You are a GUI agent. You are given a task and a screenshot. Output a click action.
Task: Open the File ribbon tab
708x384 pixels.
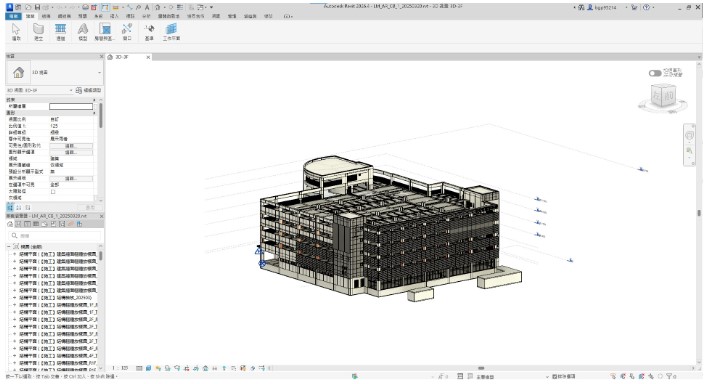[x=14, y=16]
